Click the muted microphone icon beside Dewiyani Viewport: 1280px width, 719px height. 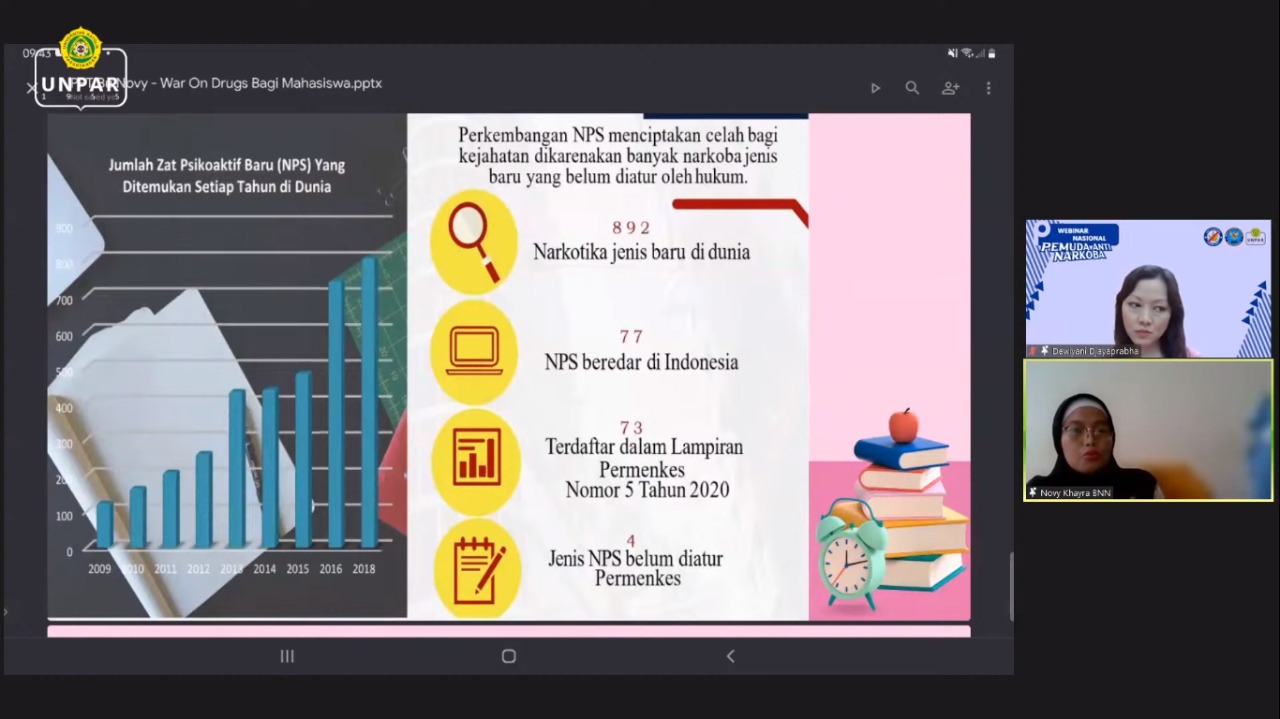[x=1032, y=351]
